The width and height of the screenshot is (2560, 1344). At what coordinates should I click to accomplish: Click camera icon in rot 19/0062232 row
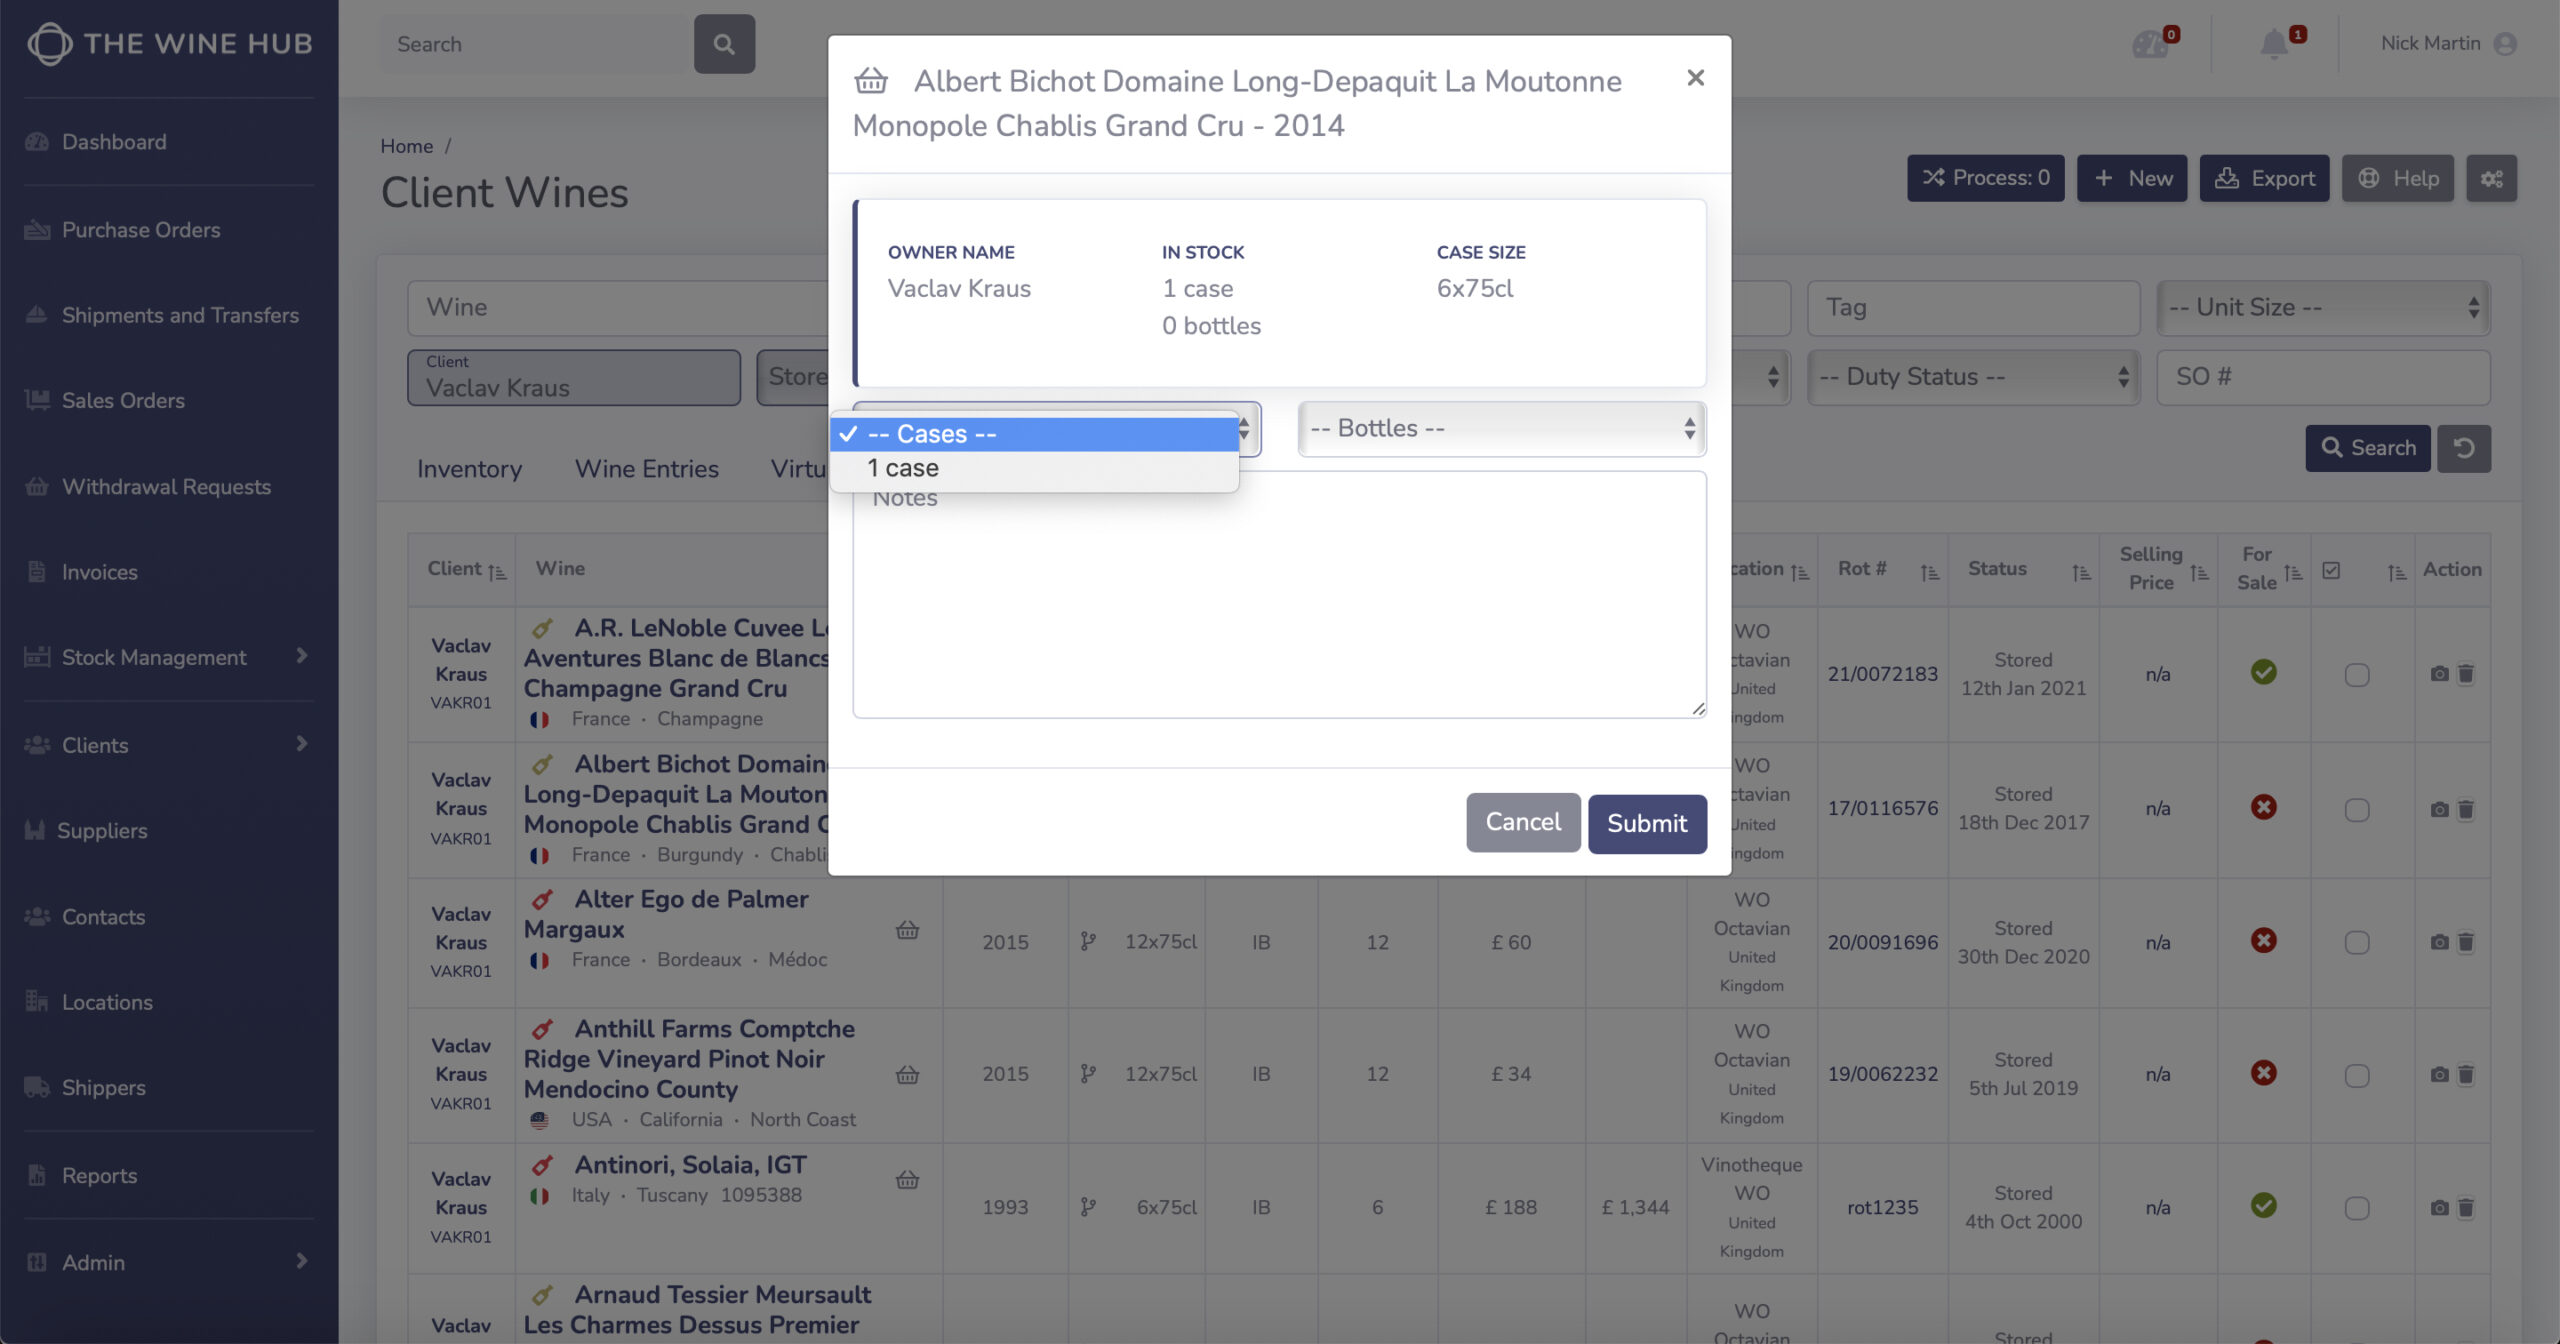(x=2440, y=1075)
